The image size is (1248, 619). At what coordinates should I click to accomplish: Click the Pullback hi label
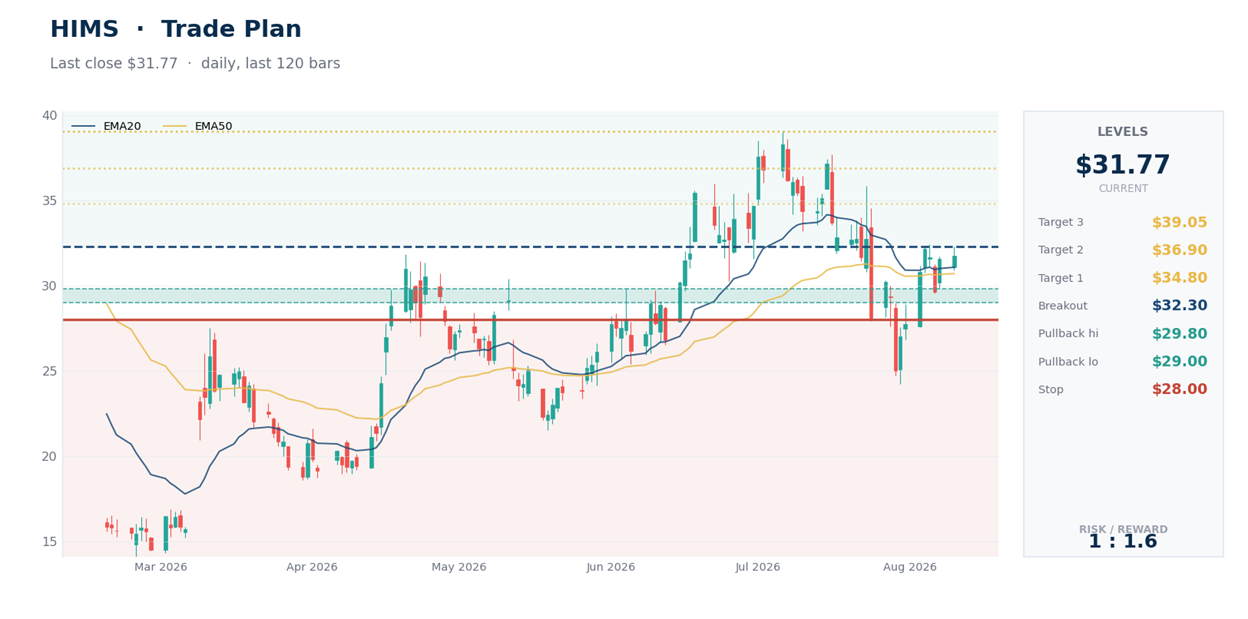pyautogui.click(x=1068, y=334)
